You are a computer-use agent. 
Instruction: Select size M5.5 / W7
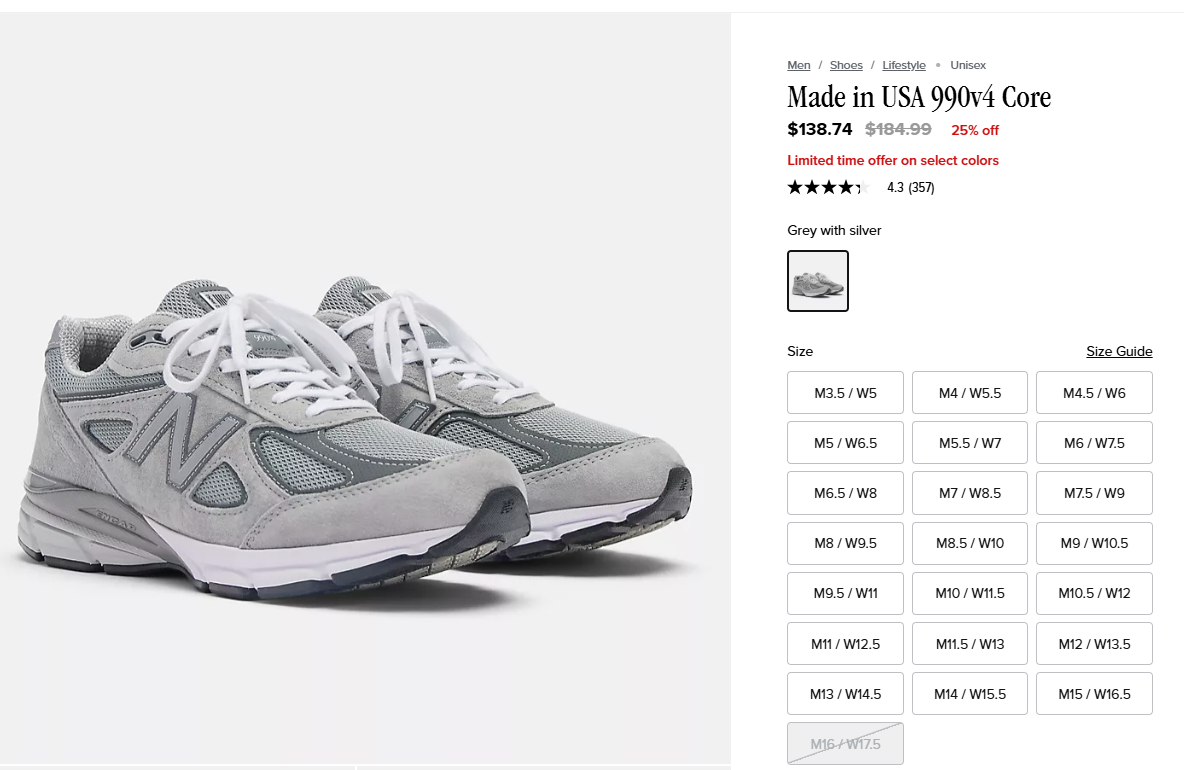[x=970, y=442]
